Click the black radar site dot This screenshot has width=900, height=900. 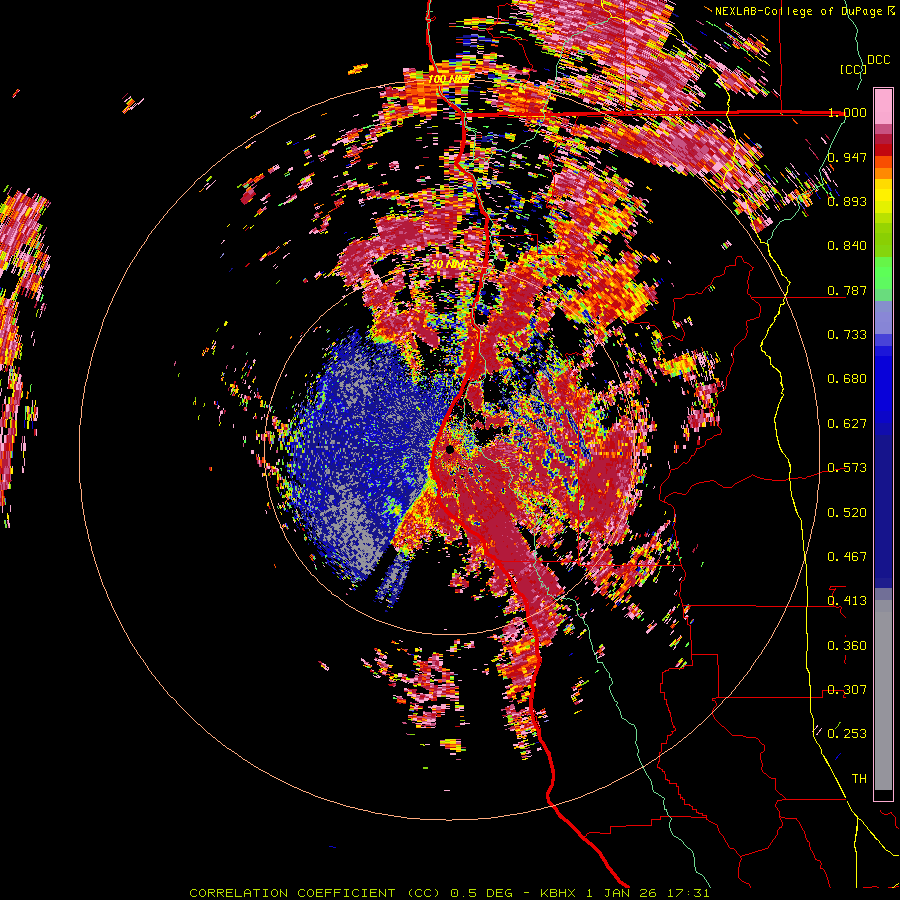point(450,449)
